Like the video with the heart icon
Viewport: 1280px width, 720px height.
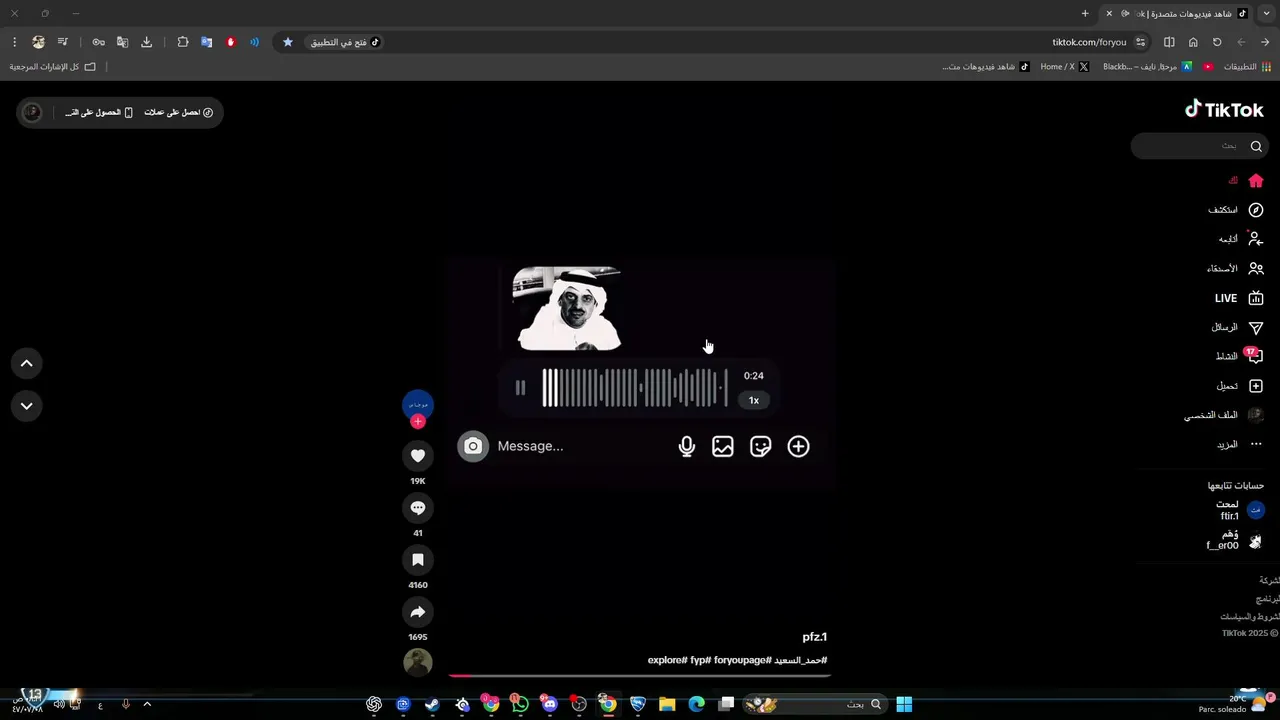pyautogui.click(x=418, y=456)
